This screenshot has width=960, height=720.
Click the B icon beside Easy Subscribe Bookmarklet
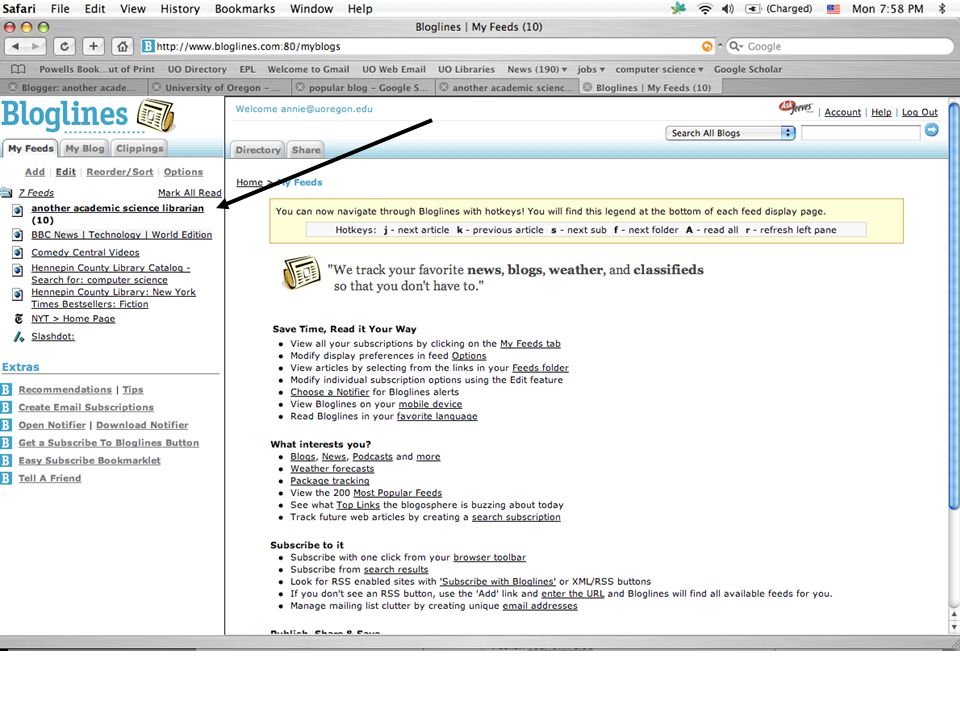click(6, 460)
